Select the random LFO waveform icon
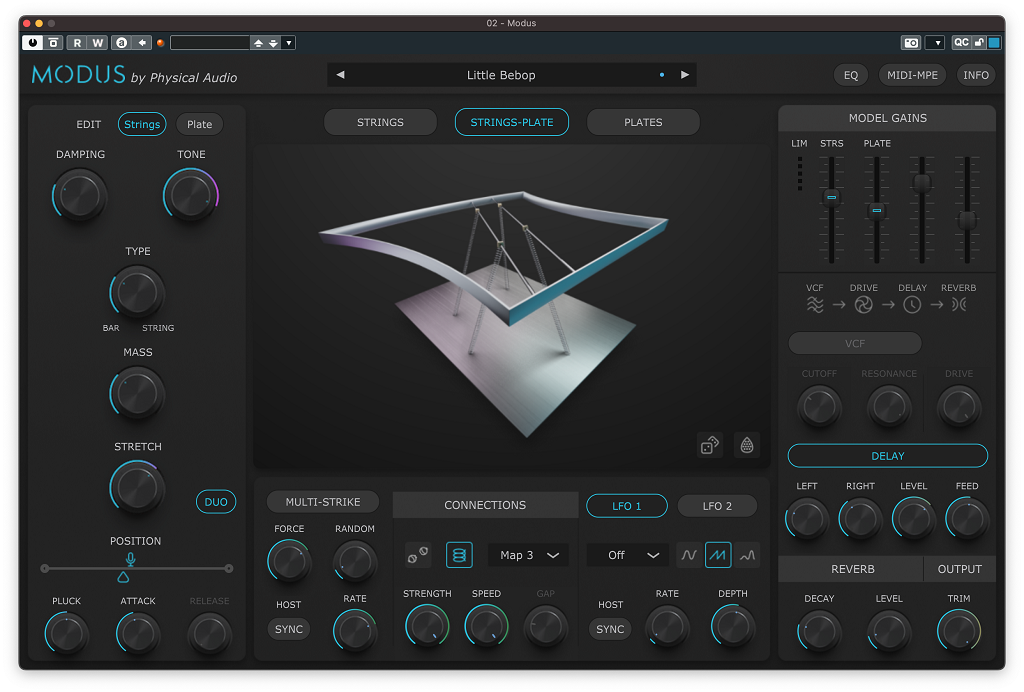Image resolution: width=1024 pixels, height=692 pixels. pyautogui.click(x=747, y=555)
